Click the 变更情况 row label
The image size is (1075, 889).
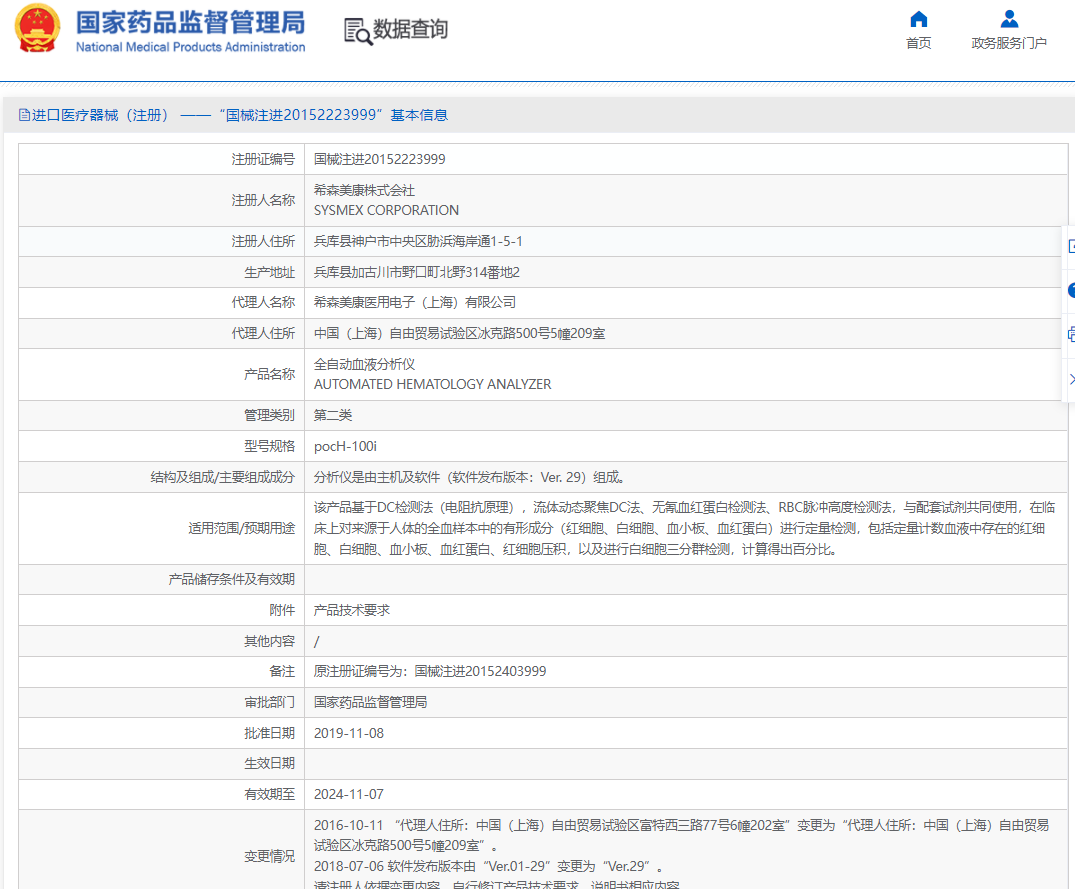click(269, 856)
